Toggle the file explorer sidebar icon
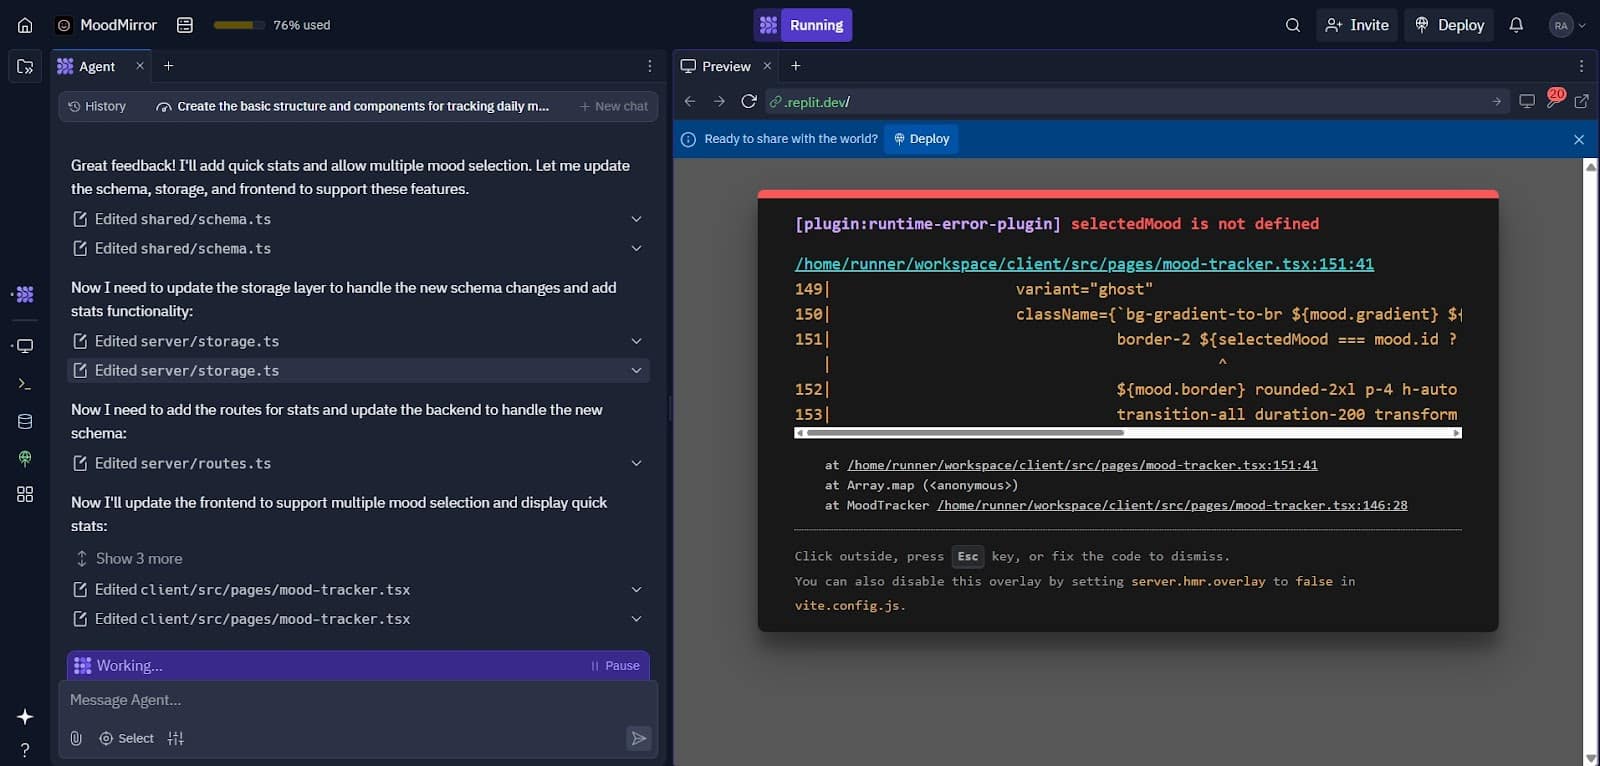 (25, 66)
